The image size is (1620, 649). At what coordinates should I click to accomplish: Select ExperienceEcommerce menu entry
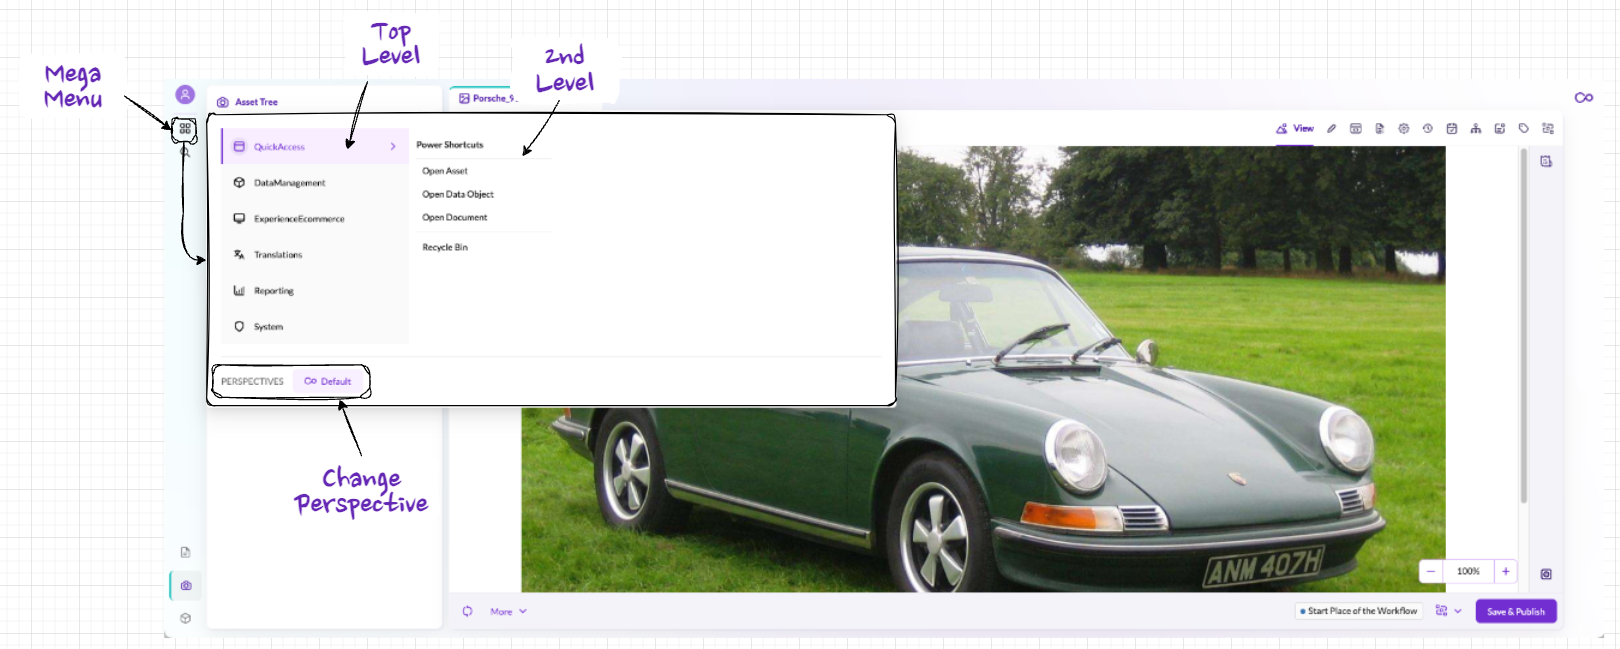click(x=315, y=219)
